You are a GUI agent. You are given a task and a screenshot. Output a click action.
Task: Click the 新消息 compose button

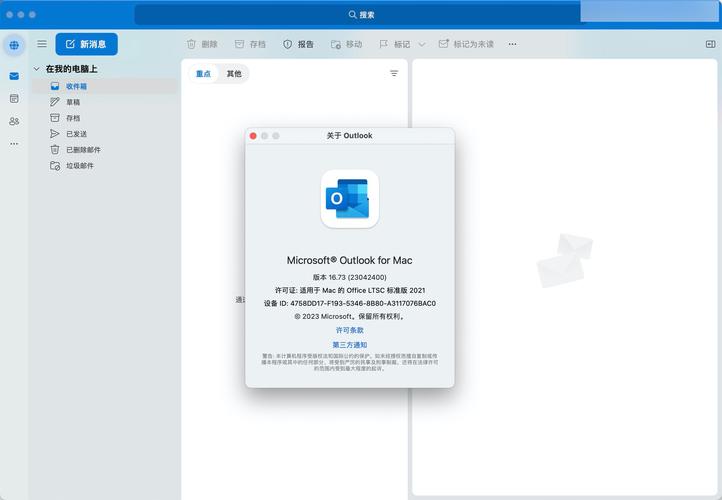[x=86, y=44]
